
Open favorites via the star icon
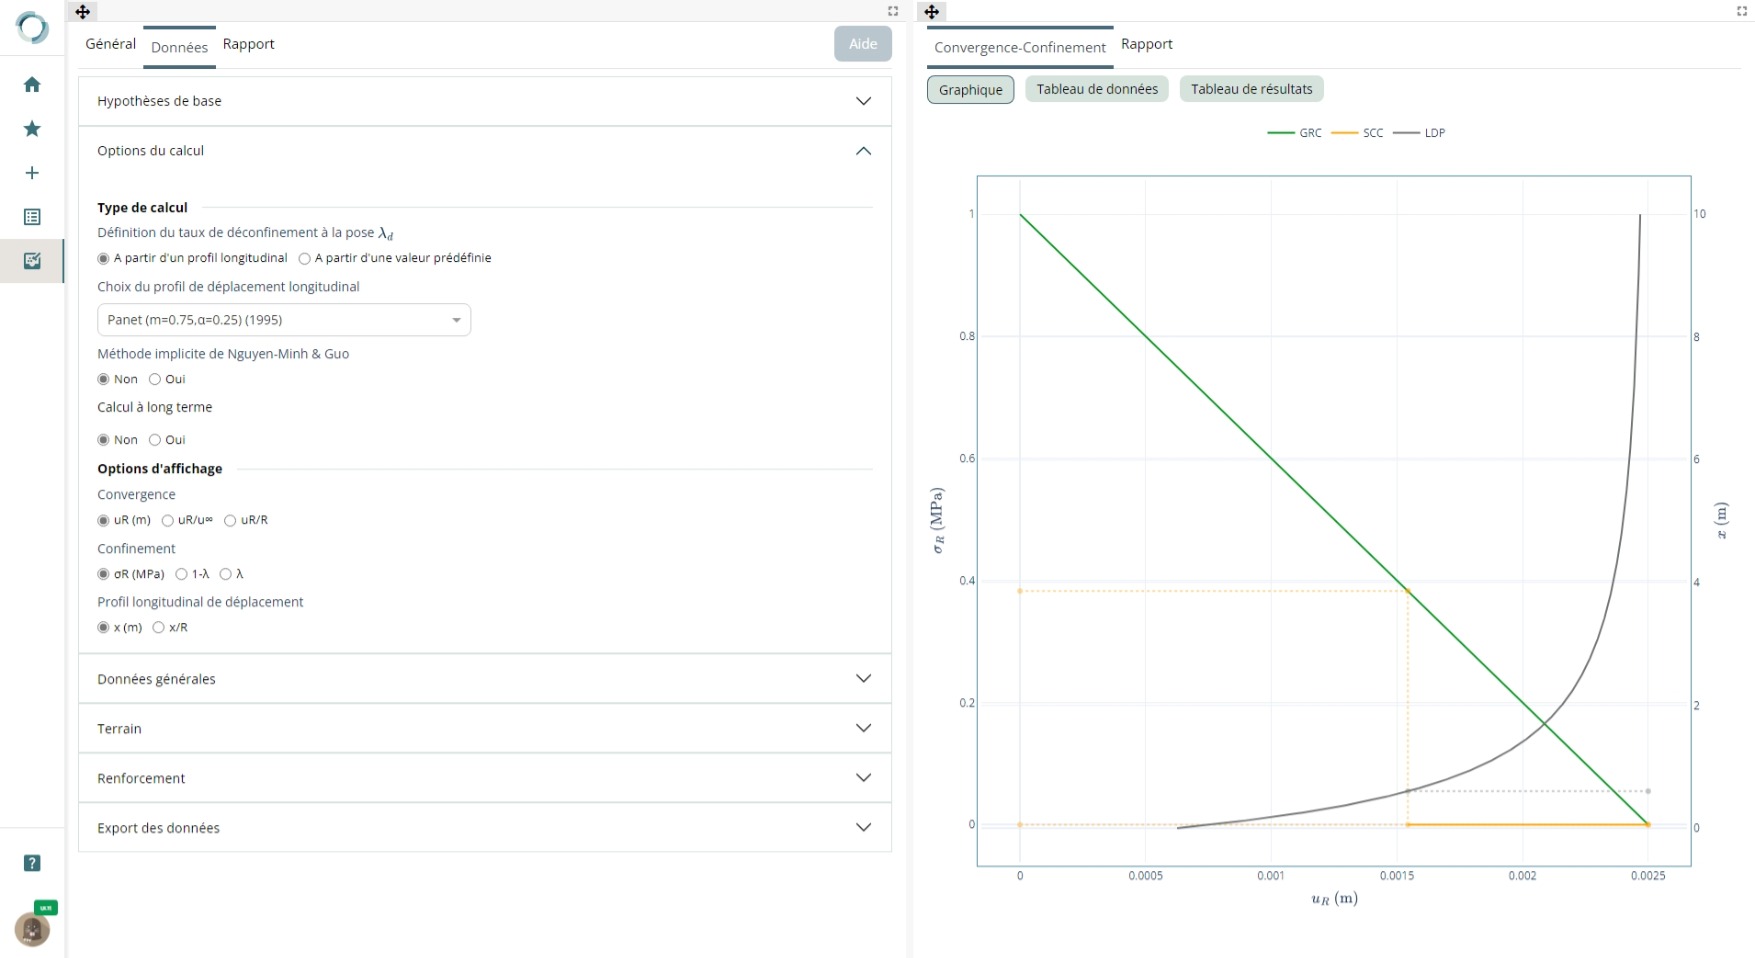(32, 129)
